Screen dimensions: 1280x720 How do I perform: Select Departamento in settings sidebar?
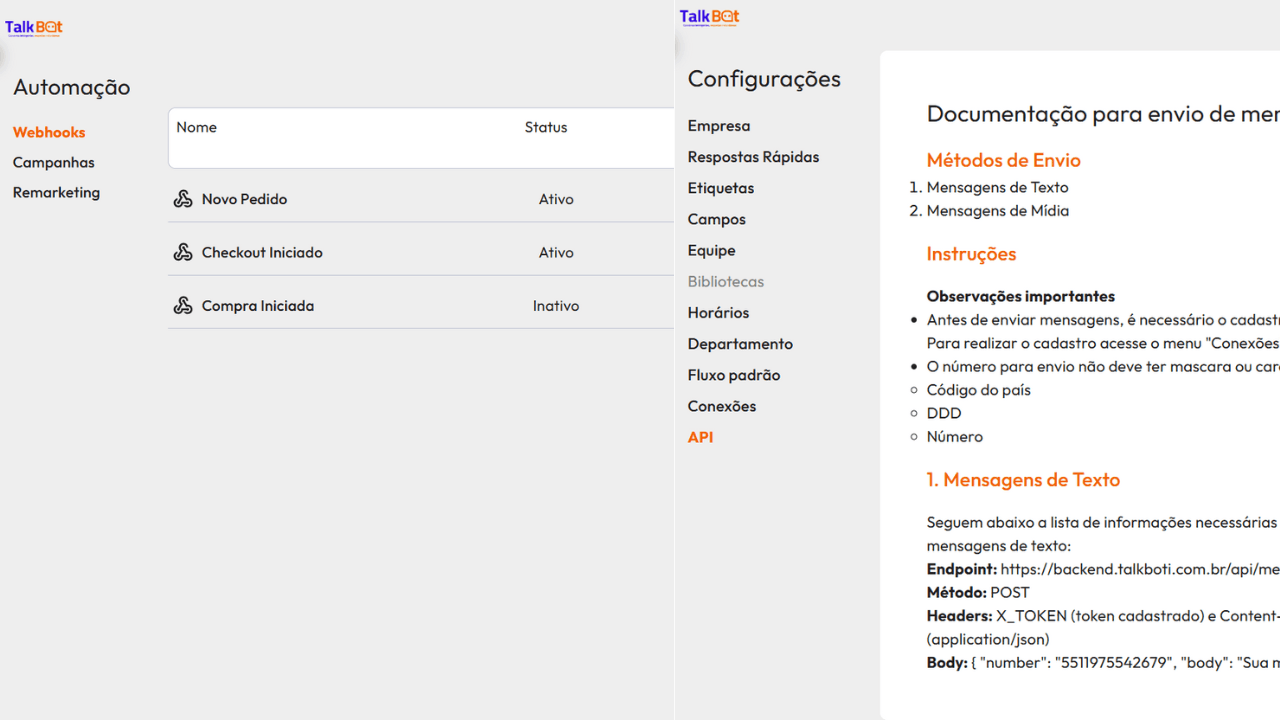point(740,344)
